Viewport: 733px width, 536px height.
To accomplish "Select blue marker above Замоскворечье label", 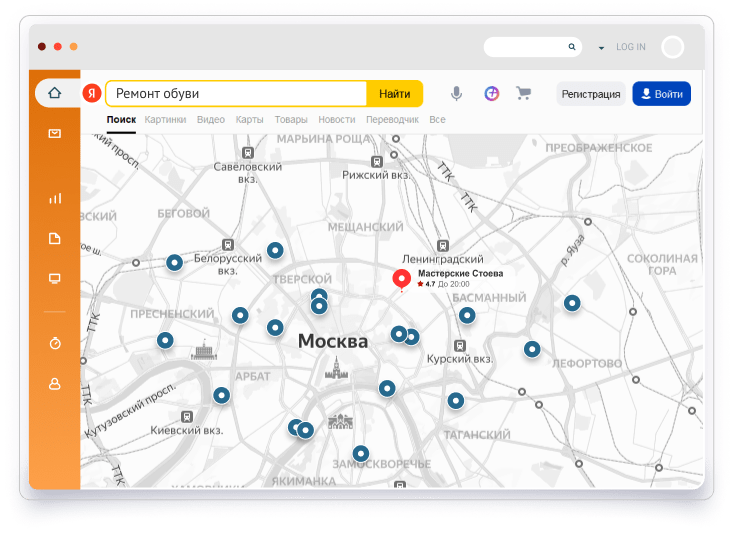I will pyautogui.click(x=360, y=453).
